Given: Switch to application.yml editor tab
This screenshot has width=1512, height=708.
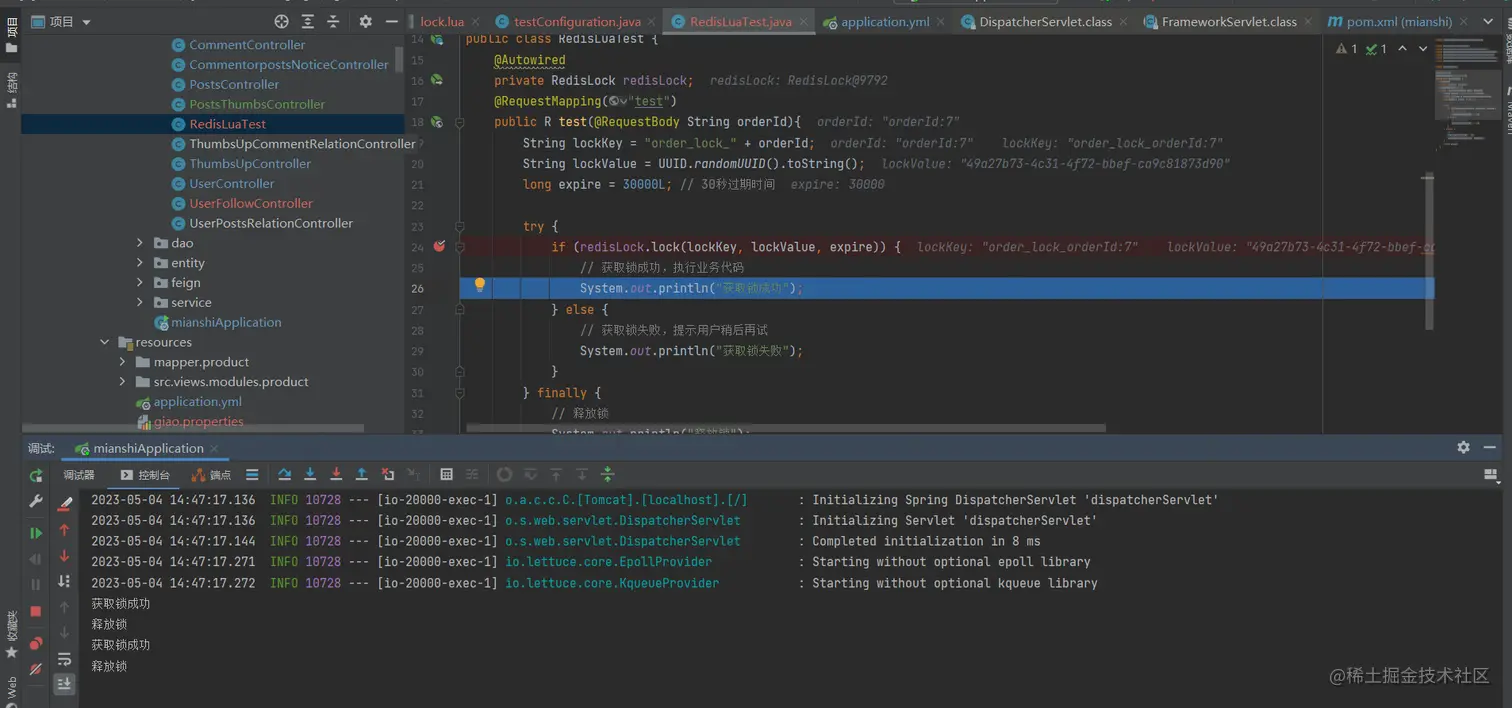Looking at the screenshot, I should (885, 21).
